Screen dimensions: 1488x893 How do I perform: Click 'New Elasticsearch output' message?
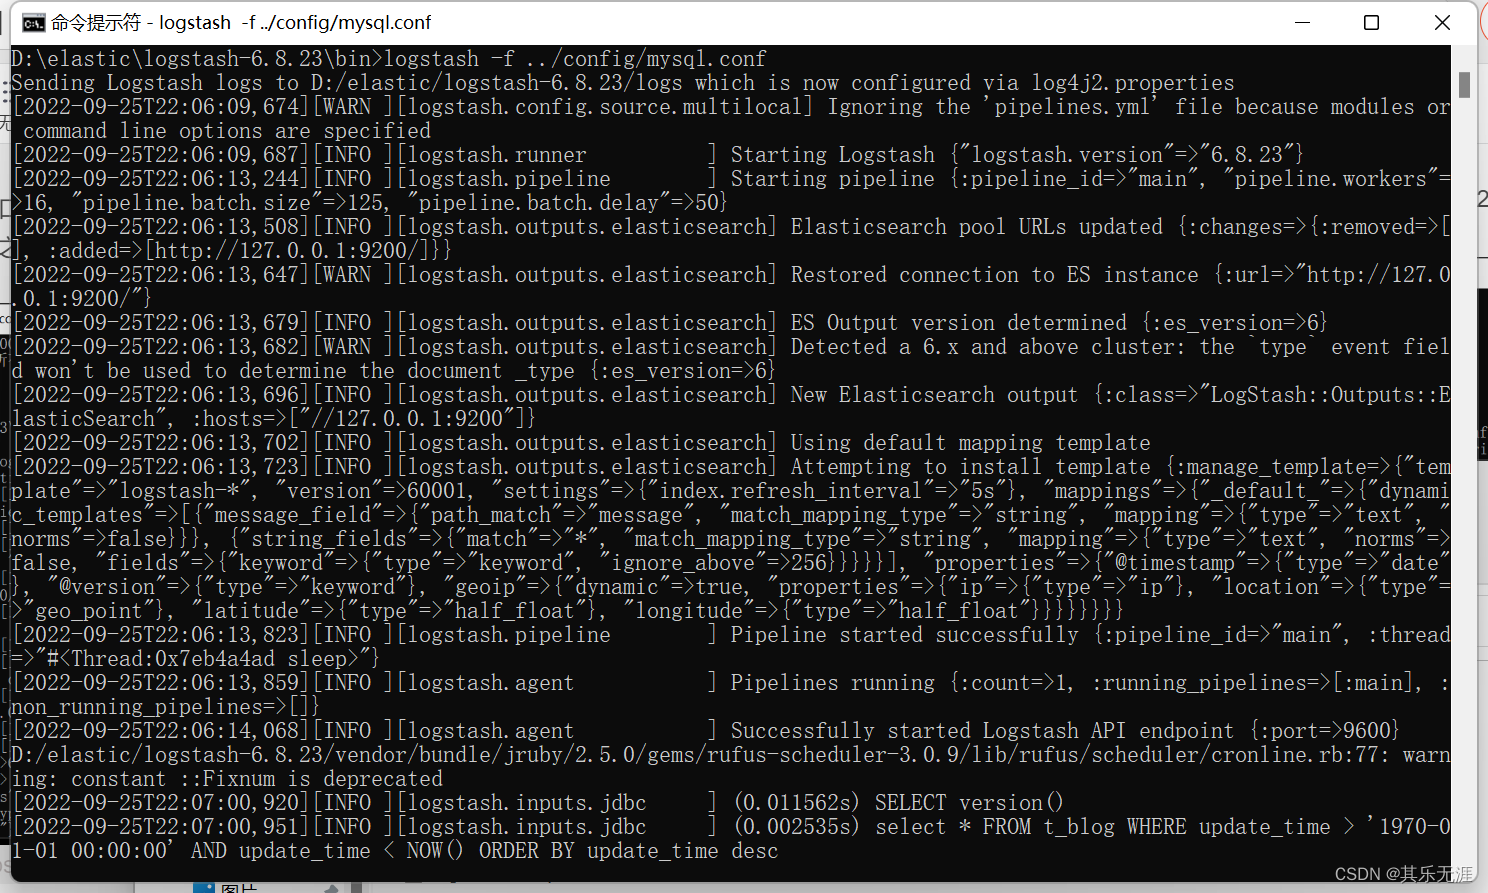pyautogui.click(x=934, y=395)
